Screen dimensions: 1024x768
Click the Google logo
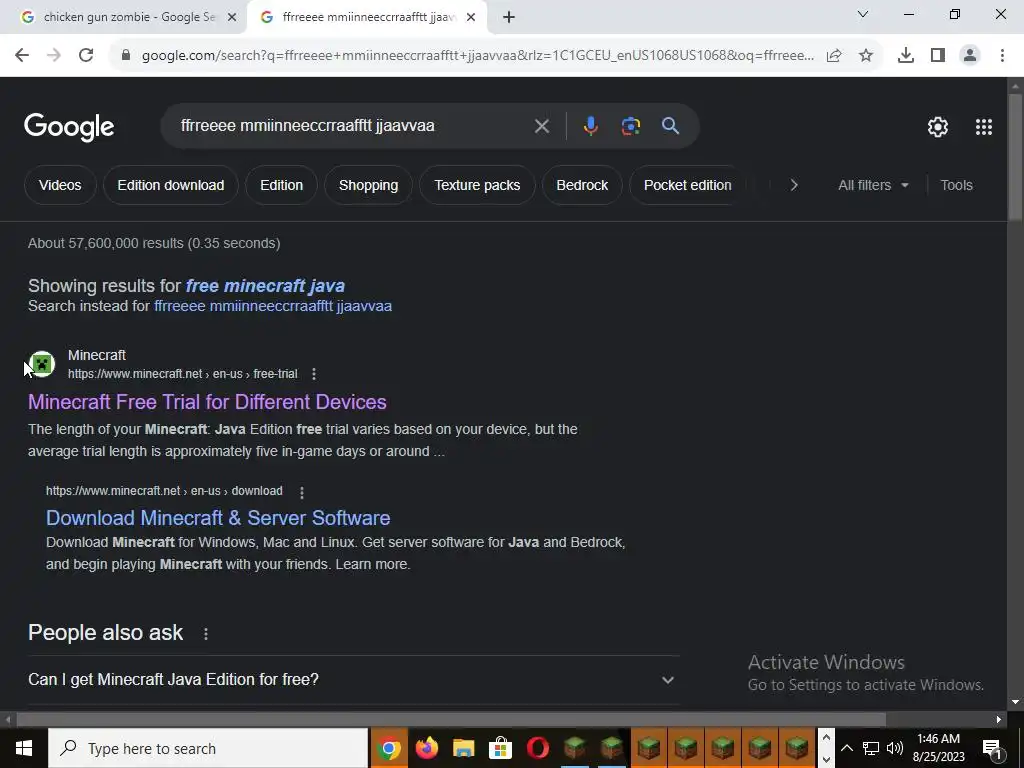69,127
